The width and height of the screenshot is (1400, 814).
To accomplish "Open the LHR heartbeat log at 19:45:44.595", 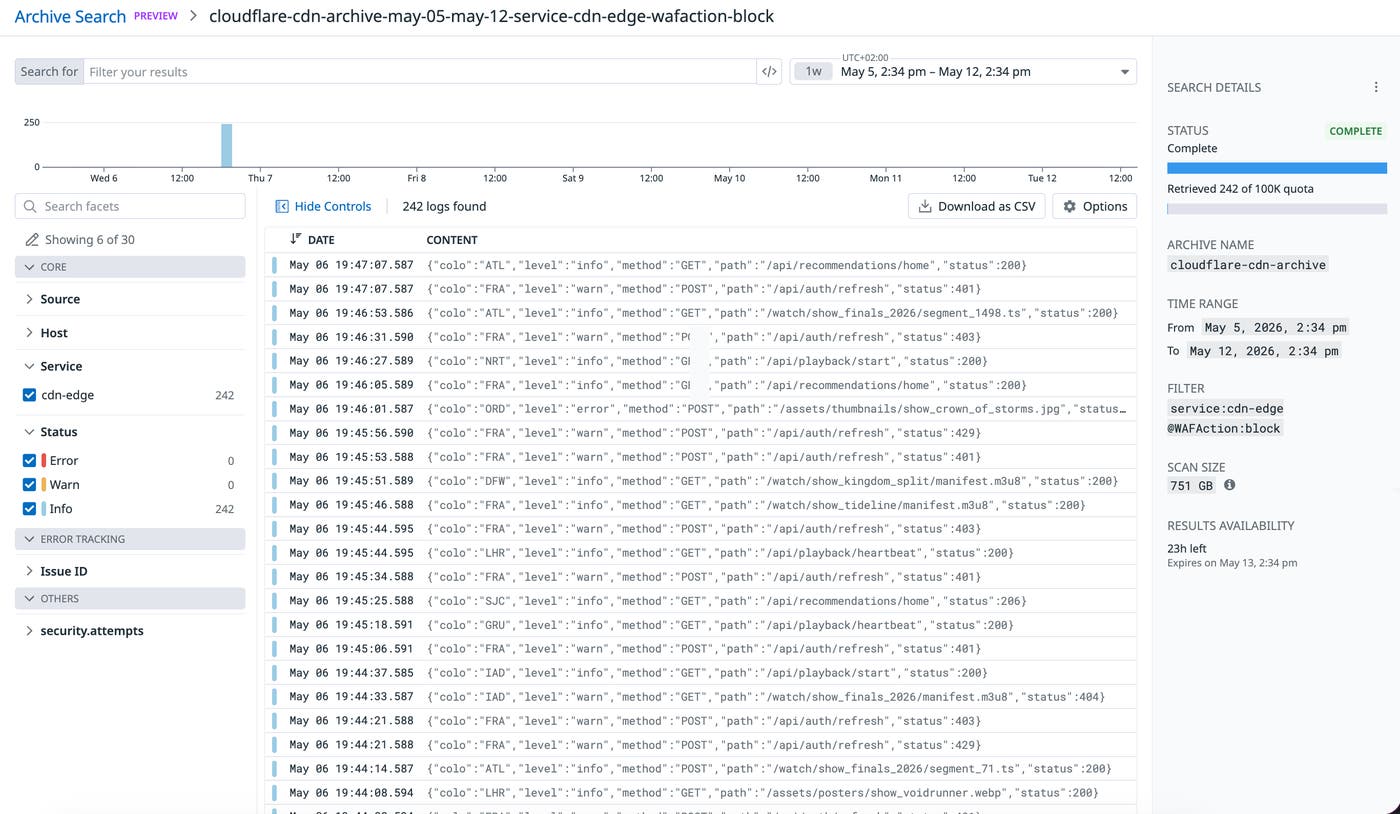I will pyautogui.click(x=700, y=553).
